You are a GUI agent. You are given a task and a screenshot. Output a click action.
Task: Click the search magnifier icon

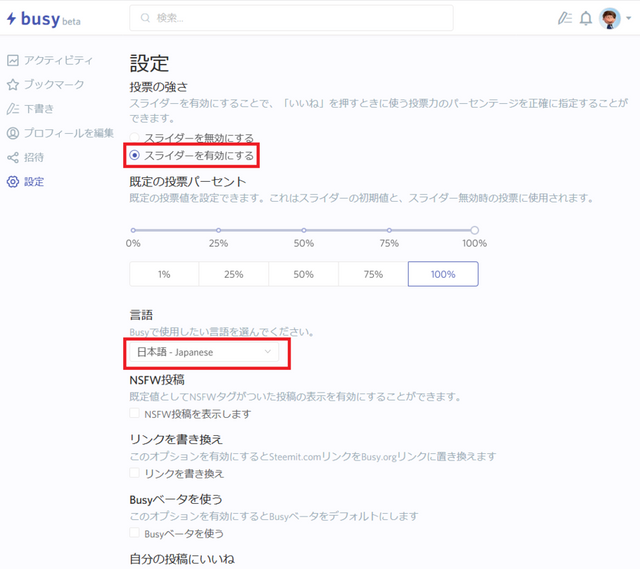click(x=145, y=18)
